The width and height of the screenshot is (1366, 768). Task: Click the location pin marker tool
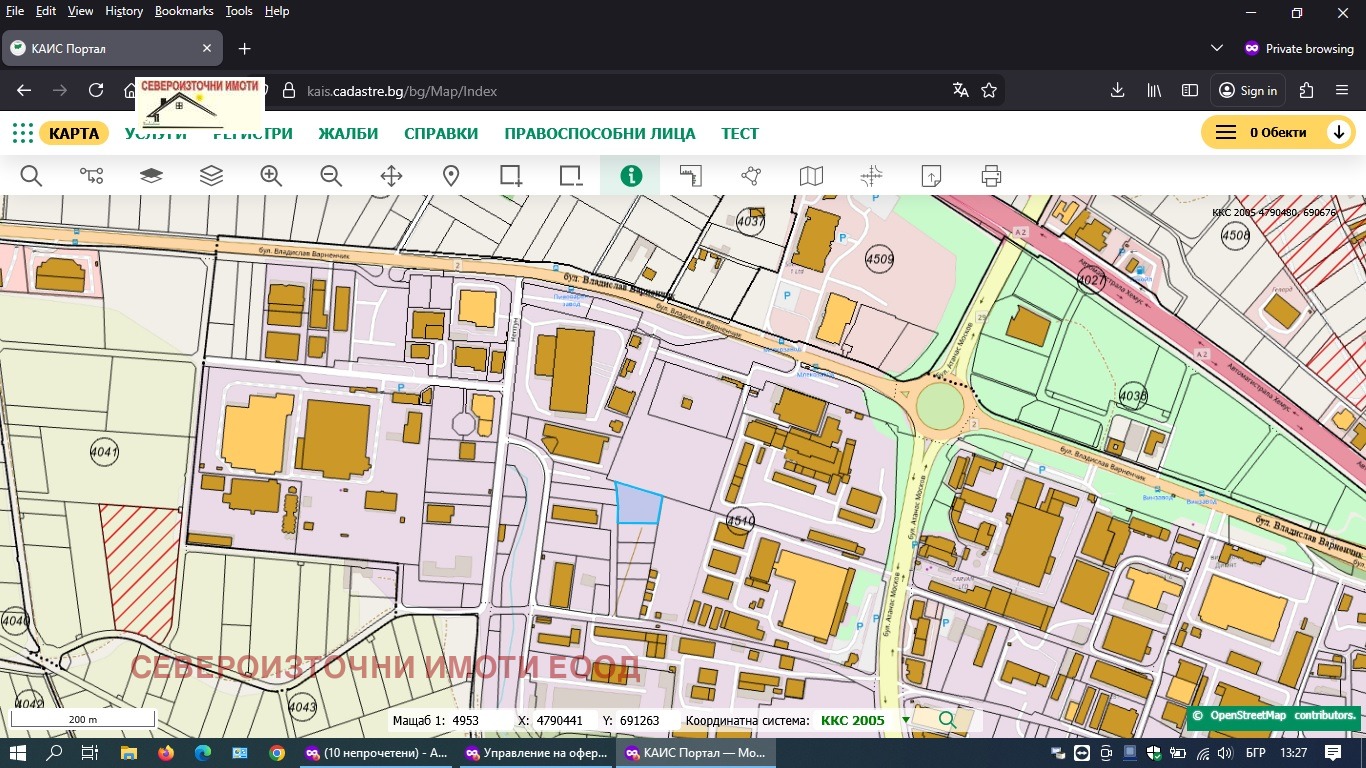(x=451, y=176)
